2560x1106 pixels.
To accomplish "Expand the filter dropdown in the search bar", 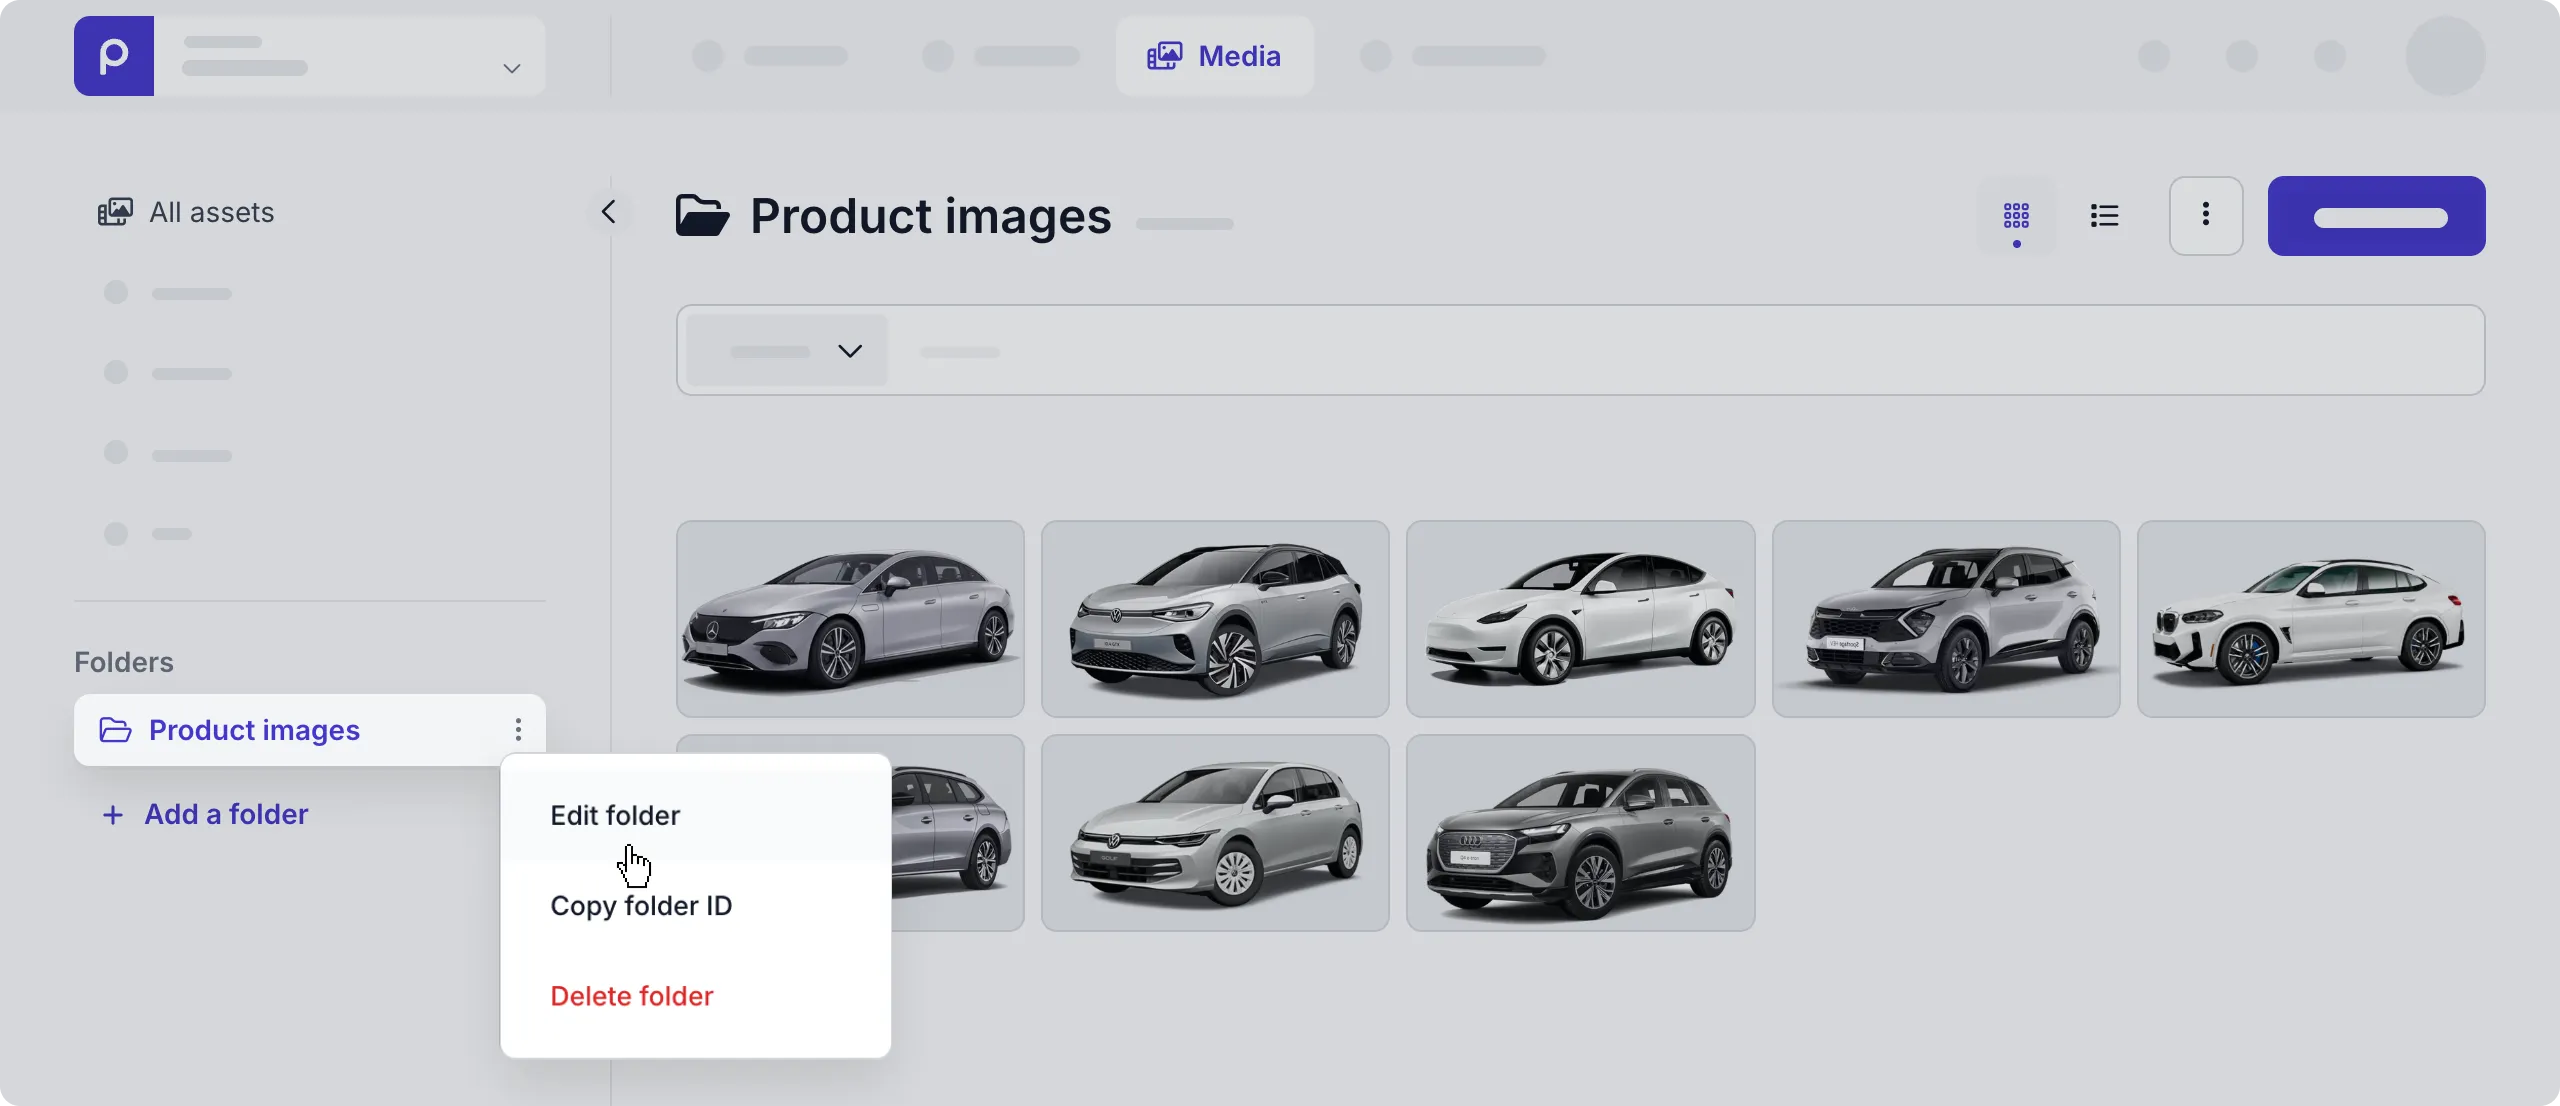I will coord(787,351).
